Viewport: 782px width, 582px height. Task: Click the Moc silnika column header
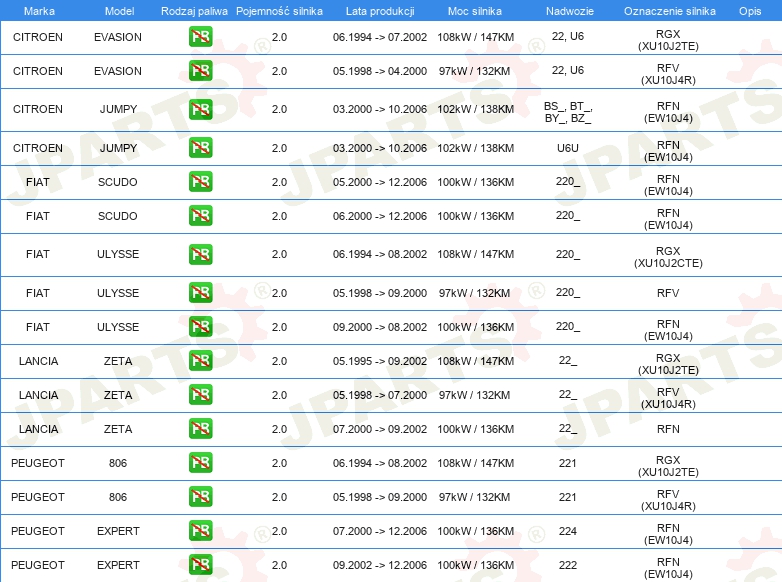[x=475, y=11]
